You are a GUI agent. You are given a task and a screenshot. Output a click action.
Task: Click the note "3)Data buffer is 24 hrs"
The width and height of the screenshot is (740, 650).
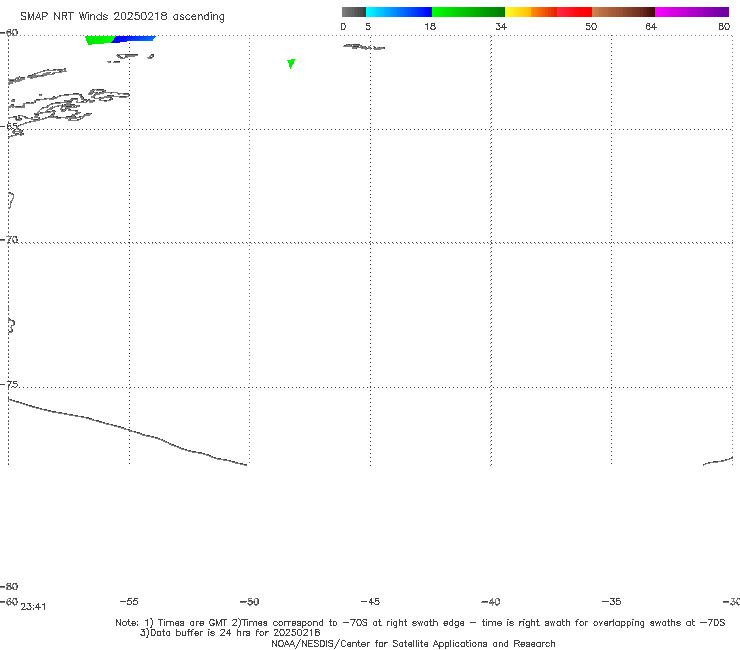point(230,633)
